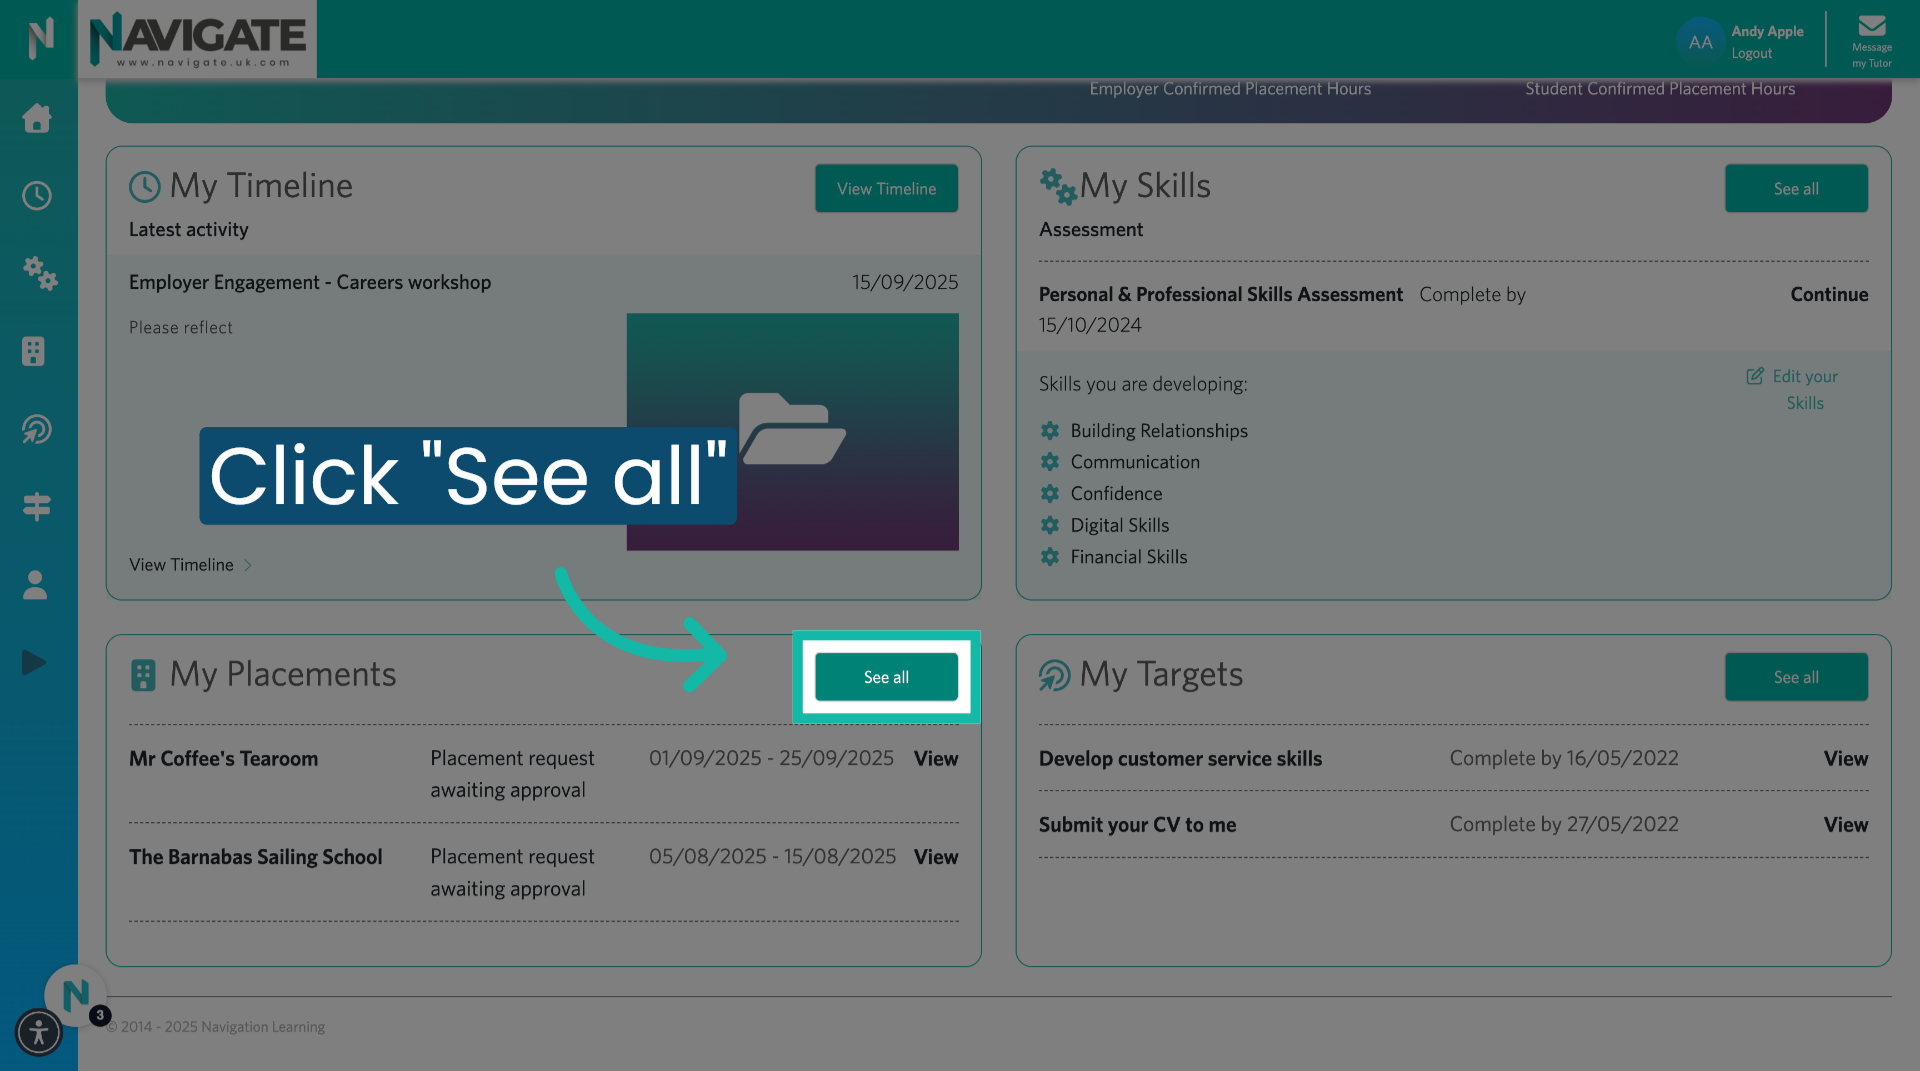Image resolution: width=1920 pixels, height=1071 pixels.
Task: Click 05/08/2025 - 15/08/2025 date range
Action: point(772,856)
